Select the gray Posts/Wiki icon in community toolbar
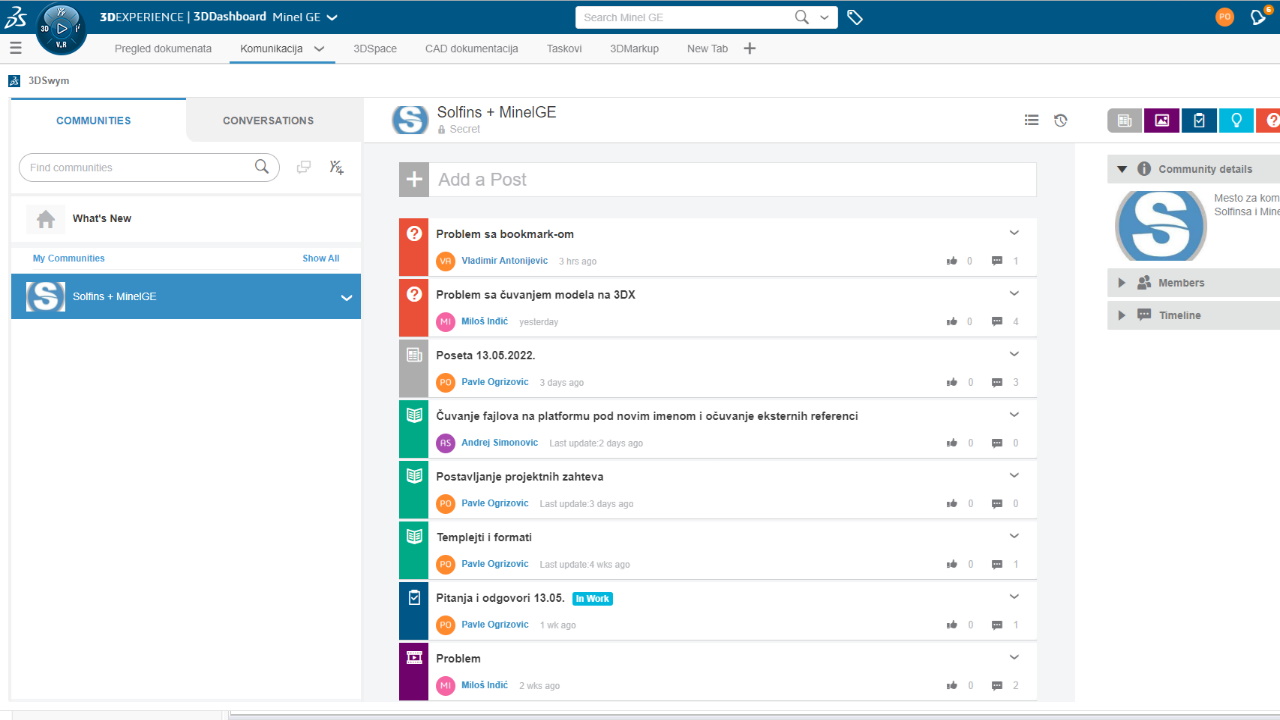The width and height of the screenshot is (1280, 720). pos(1123,120)
